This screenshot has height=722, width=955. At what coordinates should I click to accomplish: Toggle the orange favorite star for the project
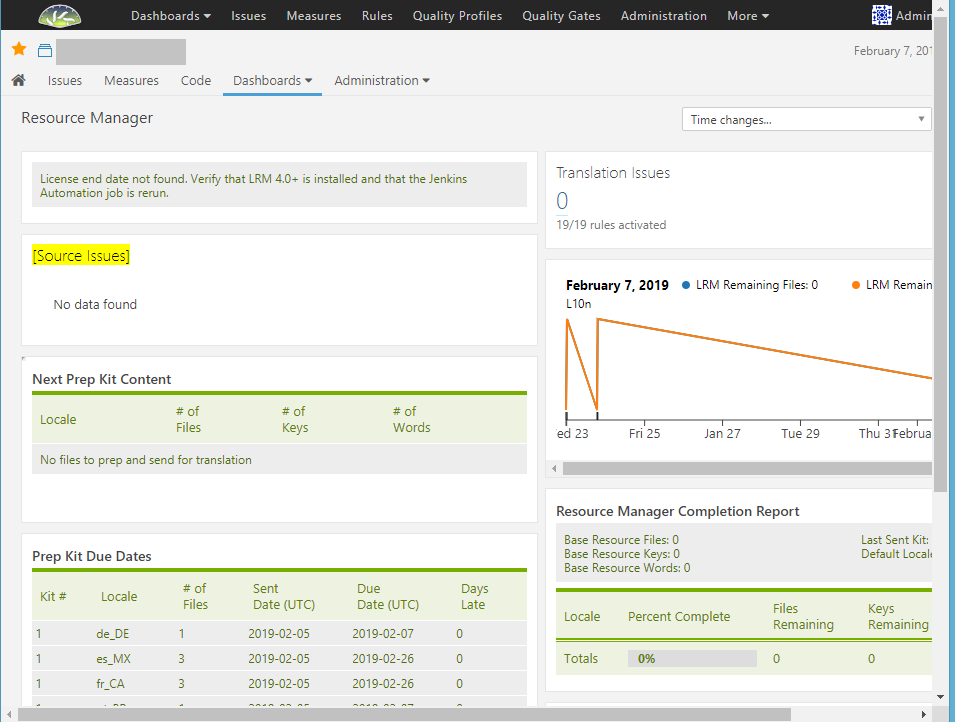click(19, 50)
